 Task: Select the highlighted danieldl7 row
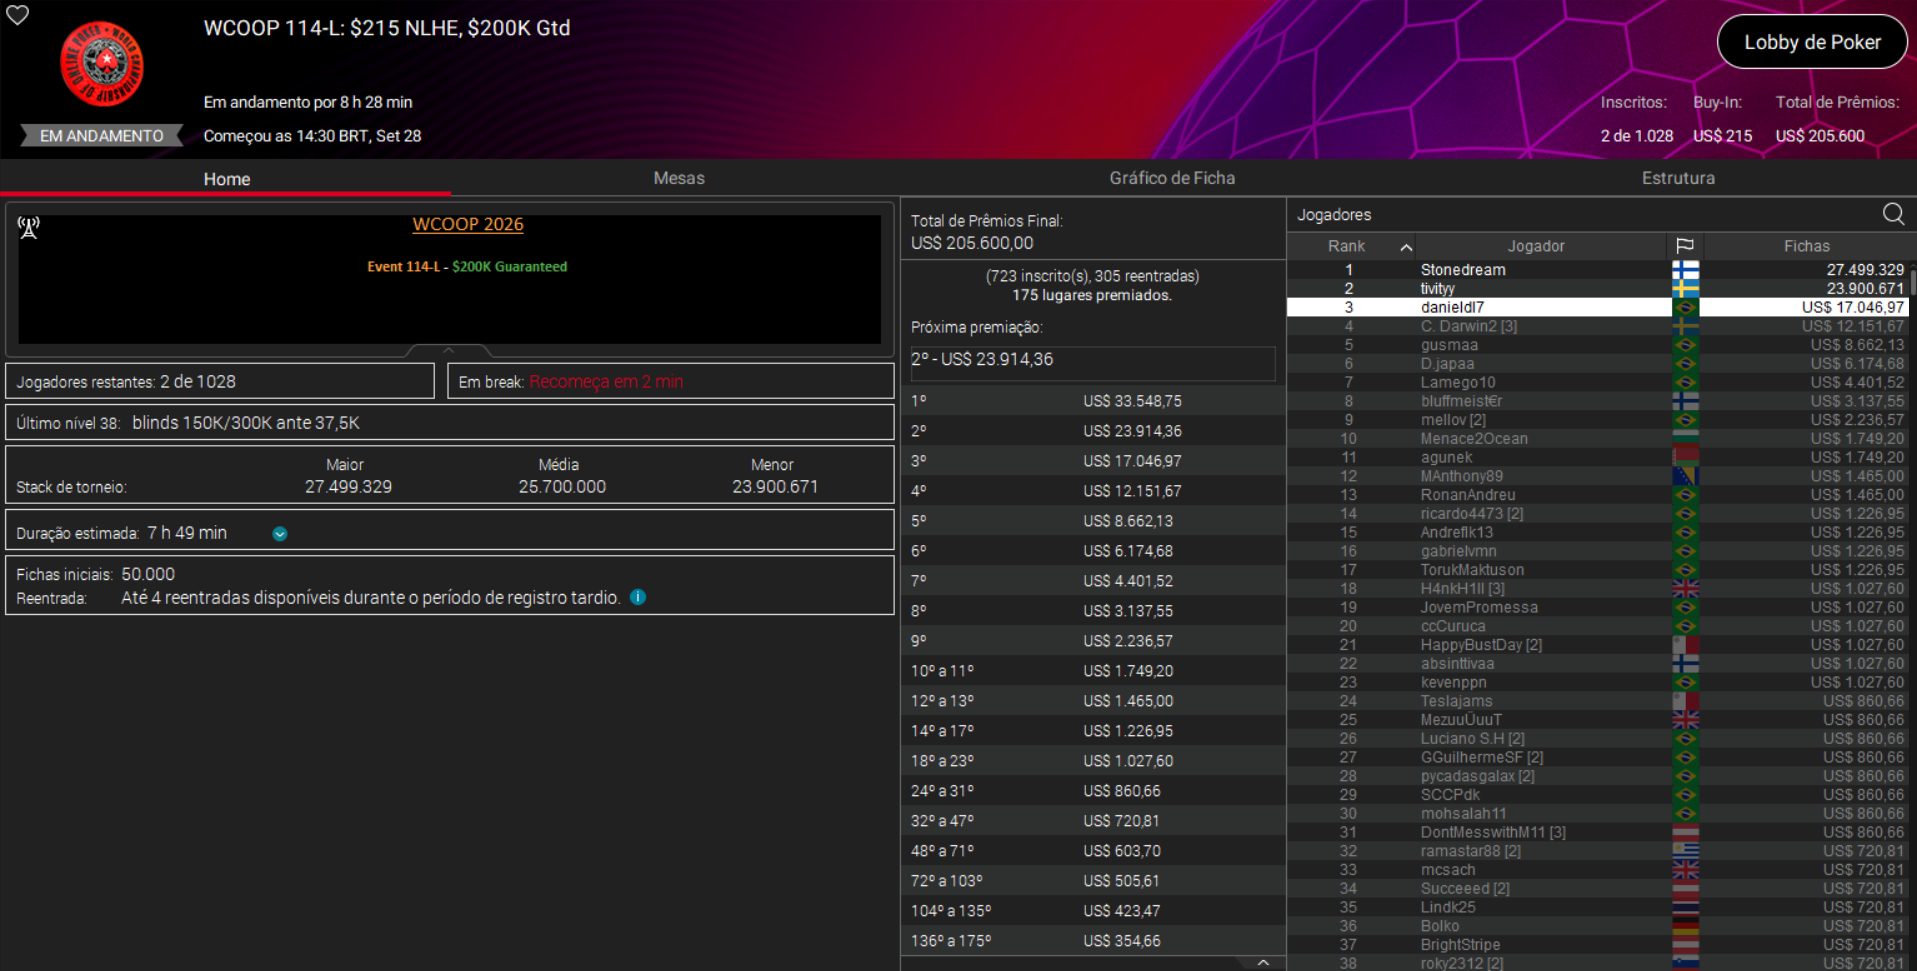click(x=1597, y=307)
